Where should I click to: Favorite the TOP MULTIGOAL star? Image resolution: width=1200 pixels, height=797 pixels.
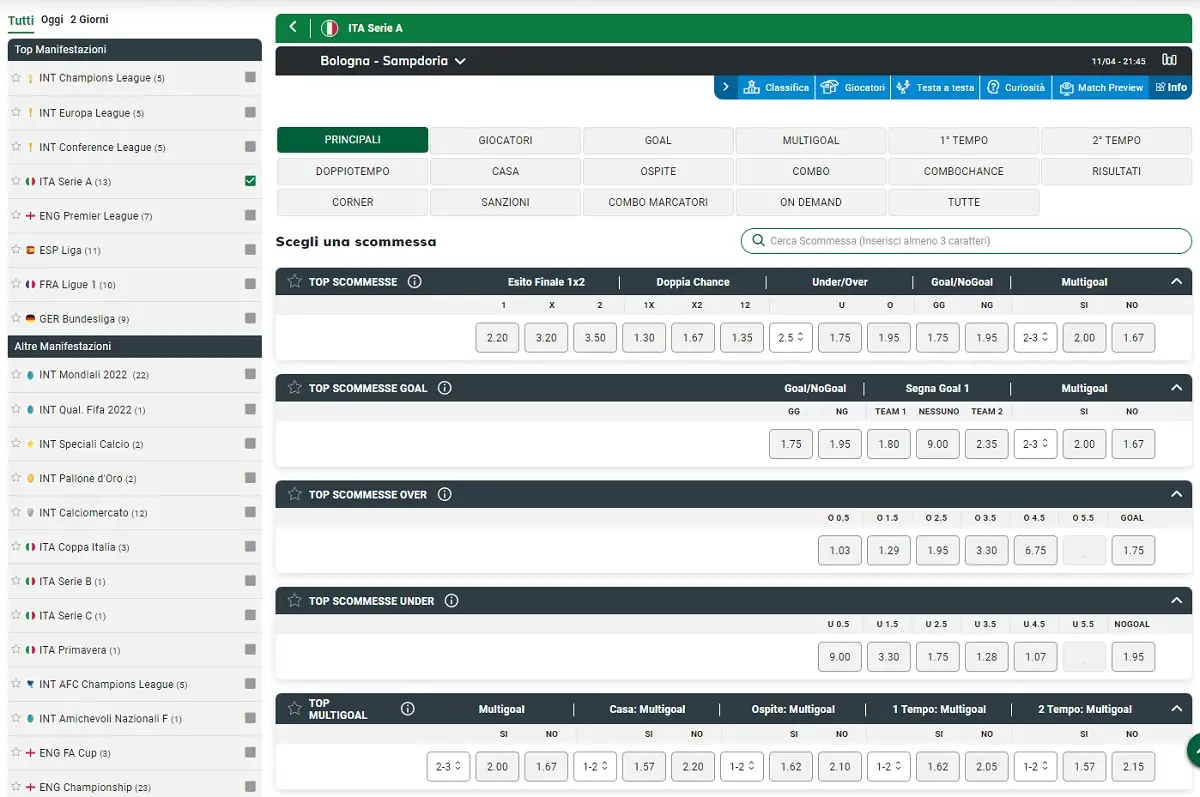click(294, 709)
